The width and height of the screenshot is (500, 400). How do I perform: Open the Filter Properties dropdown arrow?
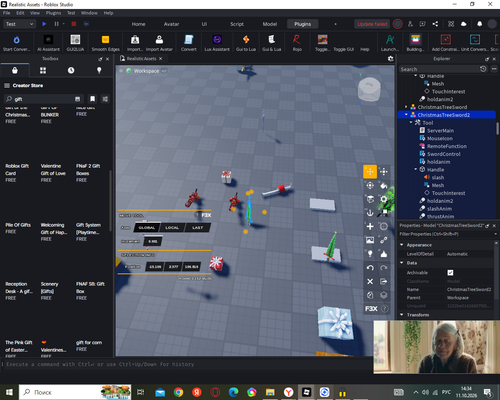tap(495, 234)
